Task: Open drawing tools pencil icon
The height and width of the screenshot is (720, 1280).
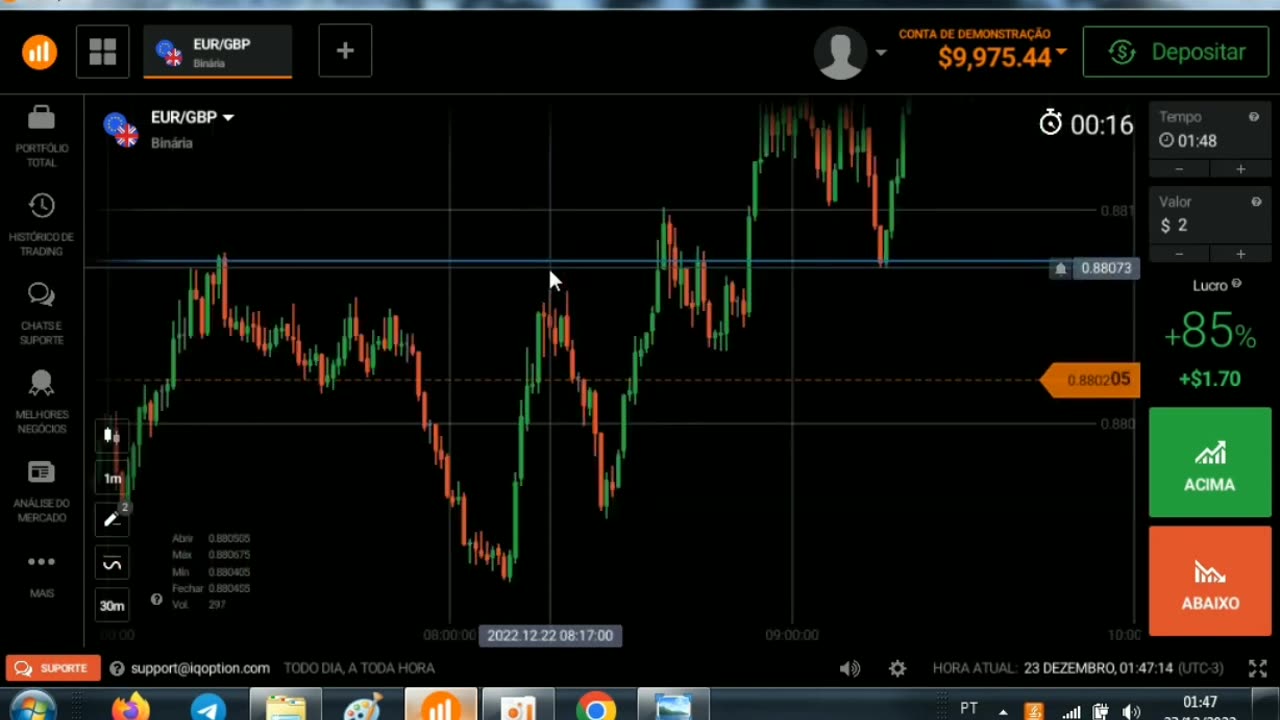Action: coord(112,520)
